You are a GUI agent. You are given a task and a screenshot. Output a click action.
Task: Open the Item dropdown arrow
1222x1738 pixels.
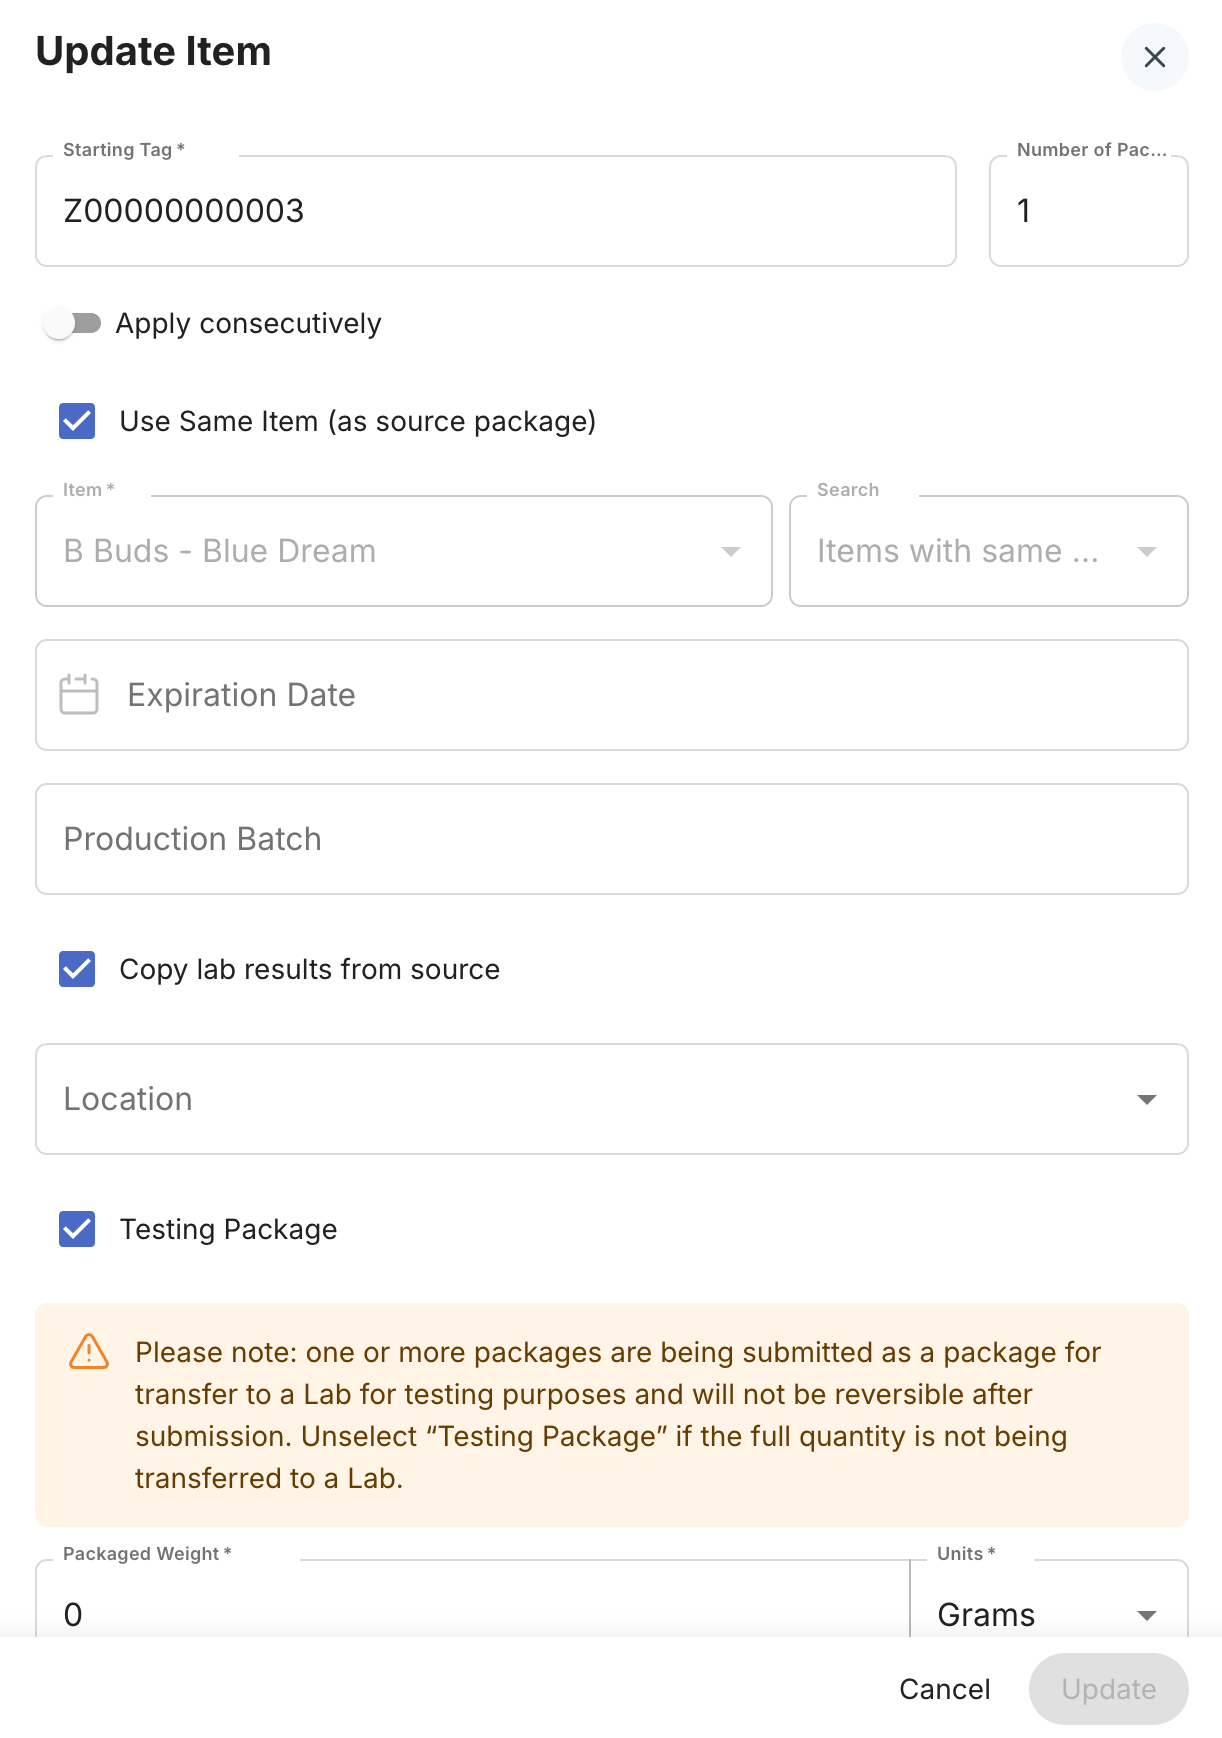731,552
